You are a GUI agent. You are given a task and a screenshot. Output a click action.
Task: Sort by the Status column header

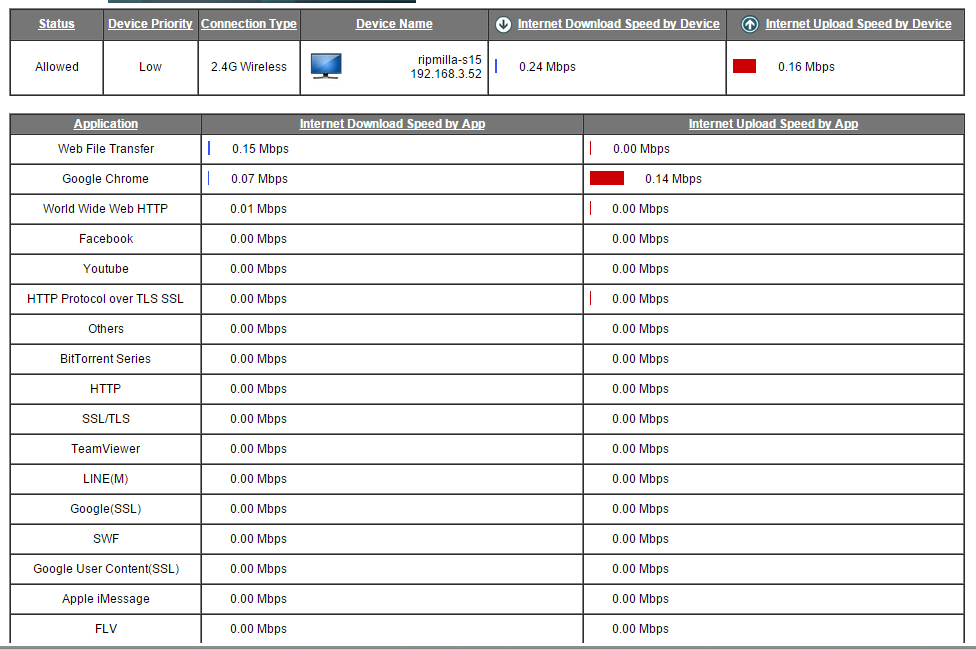[x=57, y=24]
